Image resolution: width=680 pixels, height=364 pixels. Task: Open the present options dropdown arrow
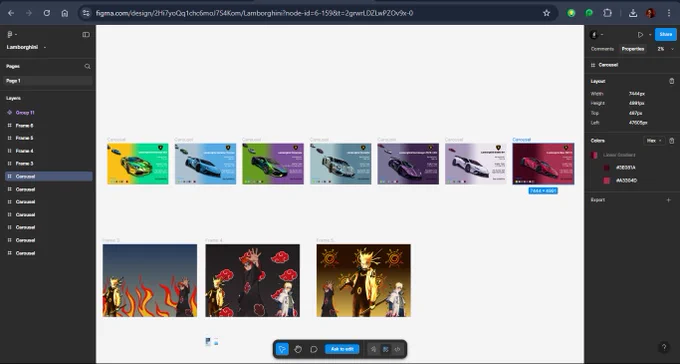coord(650,35)
